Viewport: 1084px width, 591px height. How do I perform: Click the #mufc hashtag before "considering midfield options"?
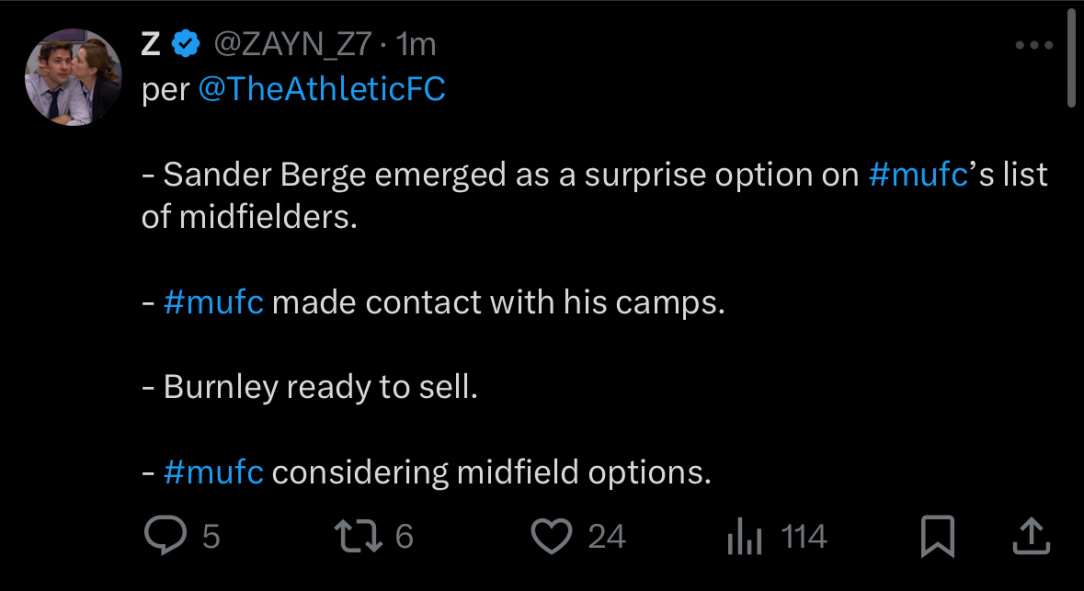pyautogui.click(x=214, y=472)
